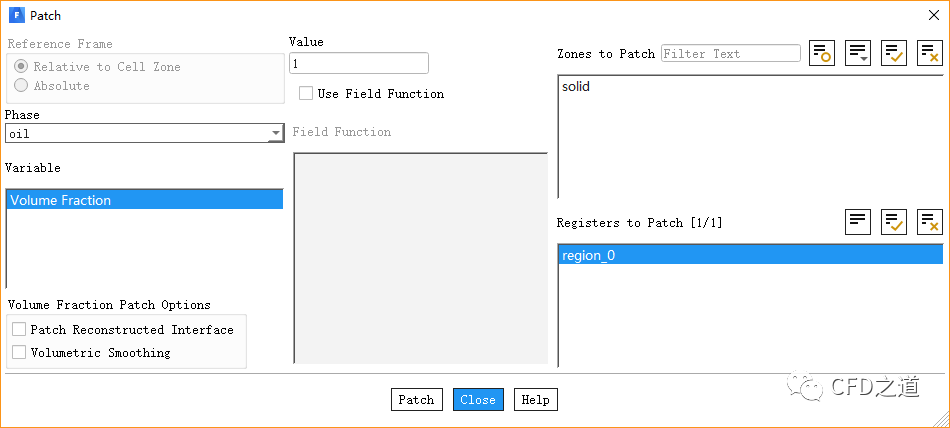Click the Value input field
Image resolution: width=950 pixels, height=428 pixels.
click(x=358, y=64)
